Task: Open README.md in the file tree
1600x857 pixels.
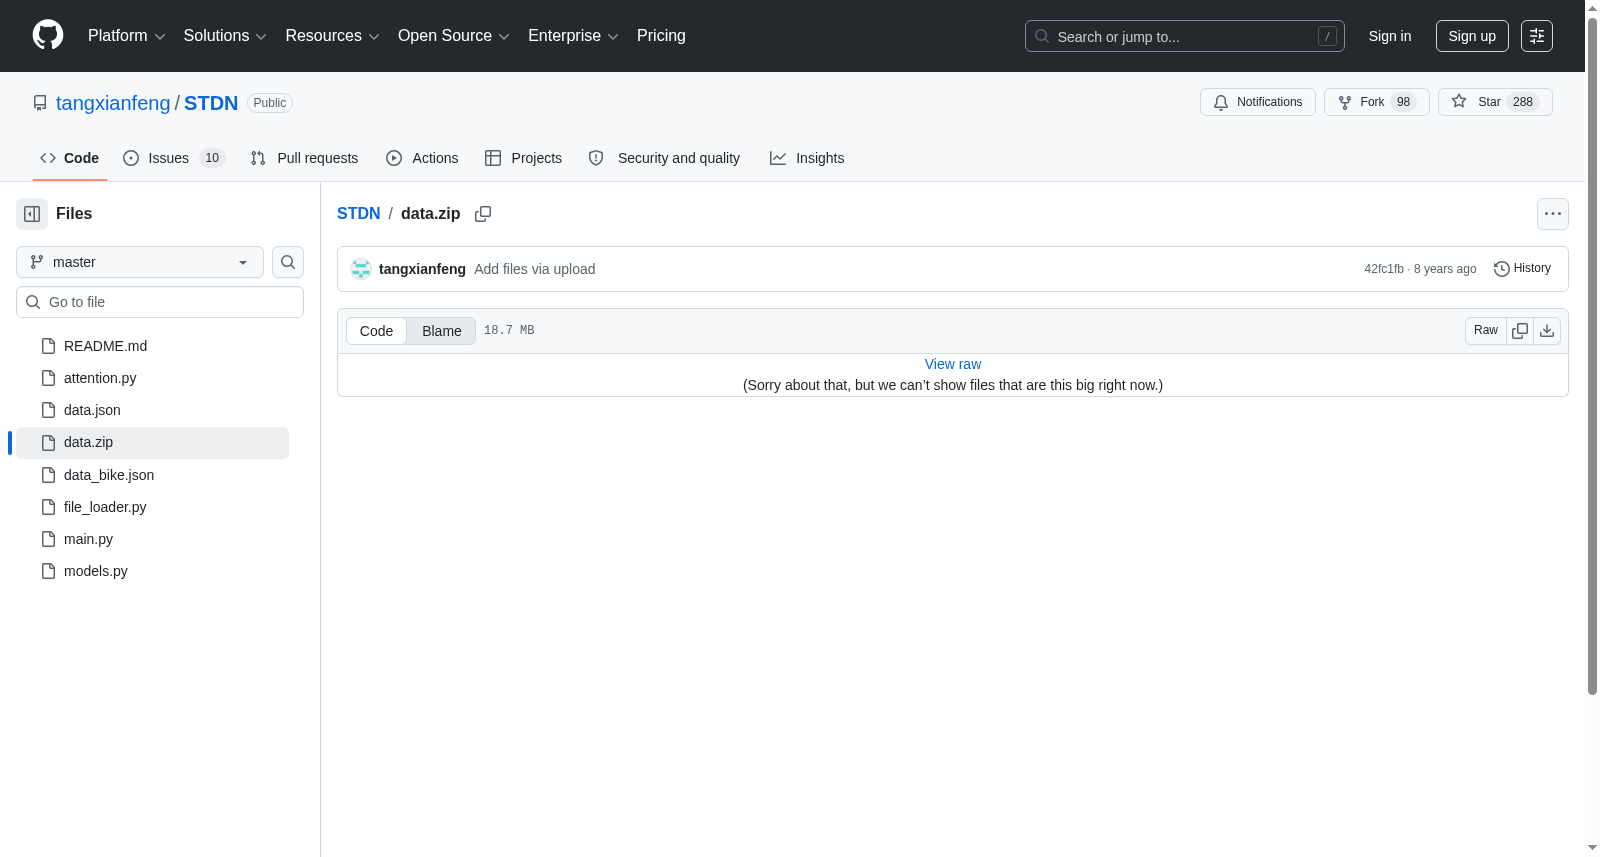Action: [x=152, y=346]
